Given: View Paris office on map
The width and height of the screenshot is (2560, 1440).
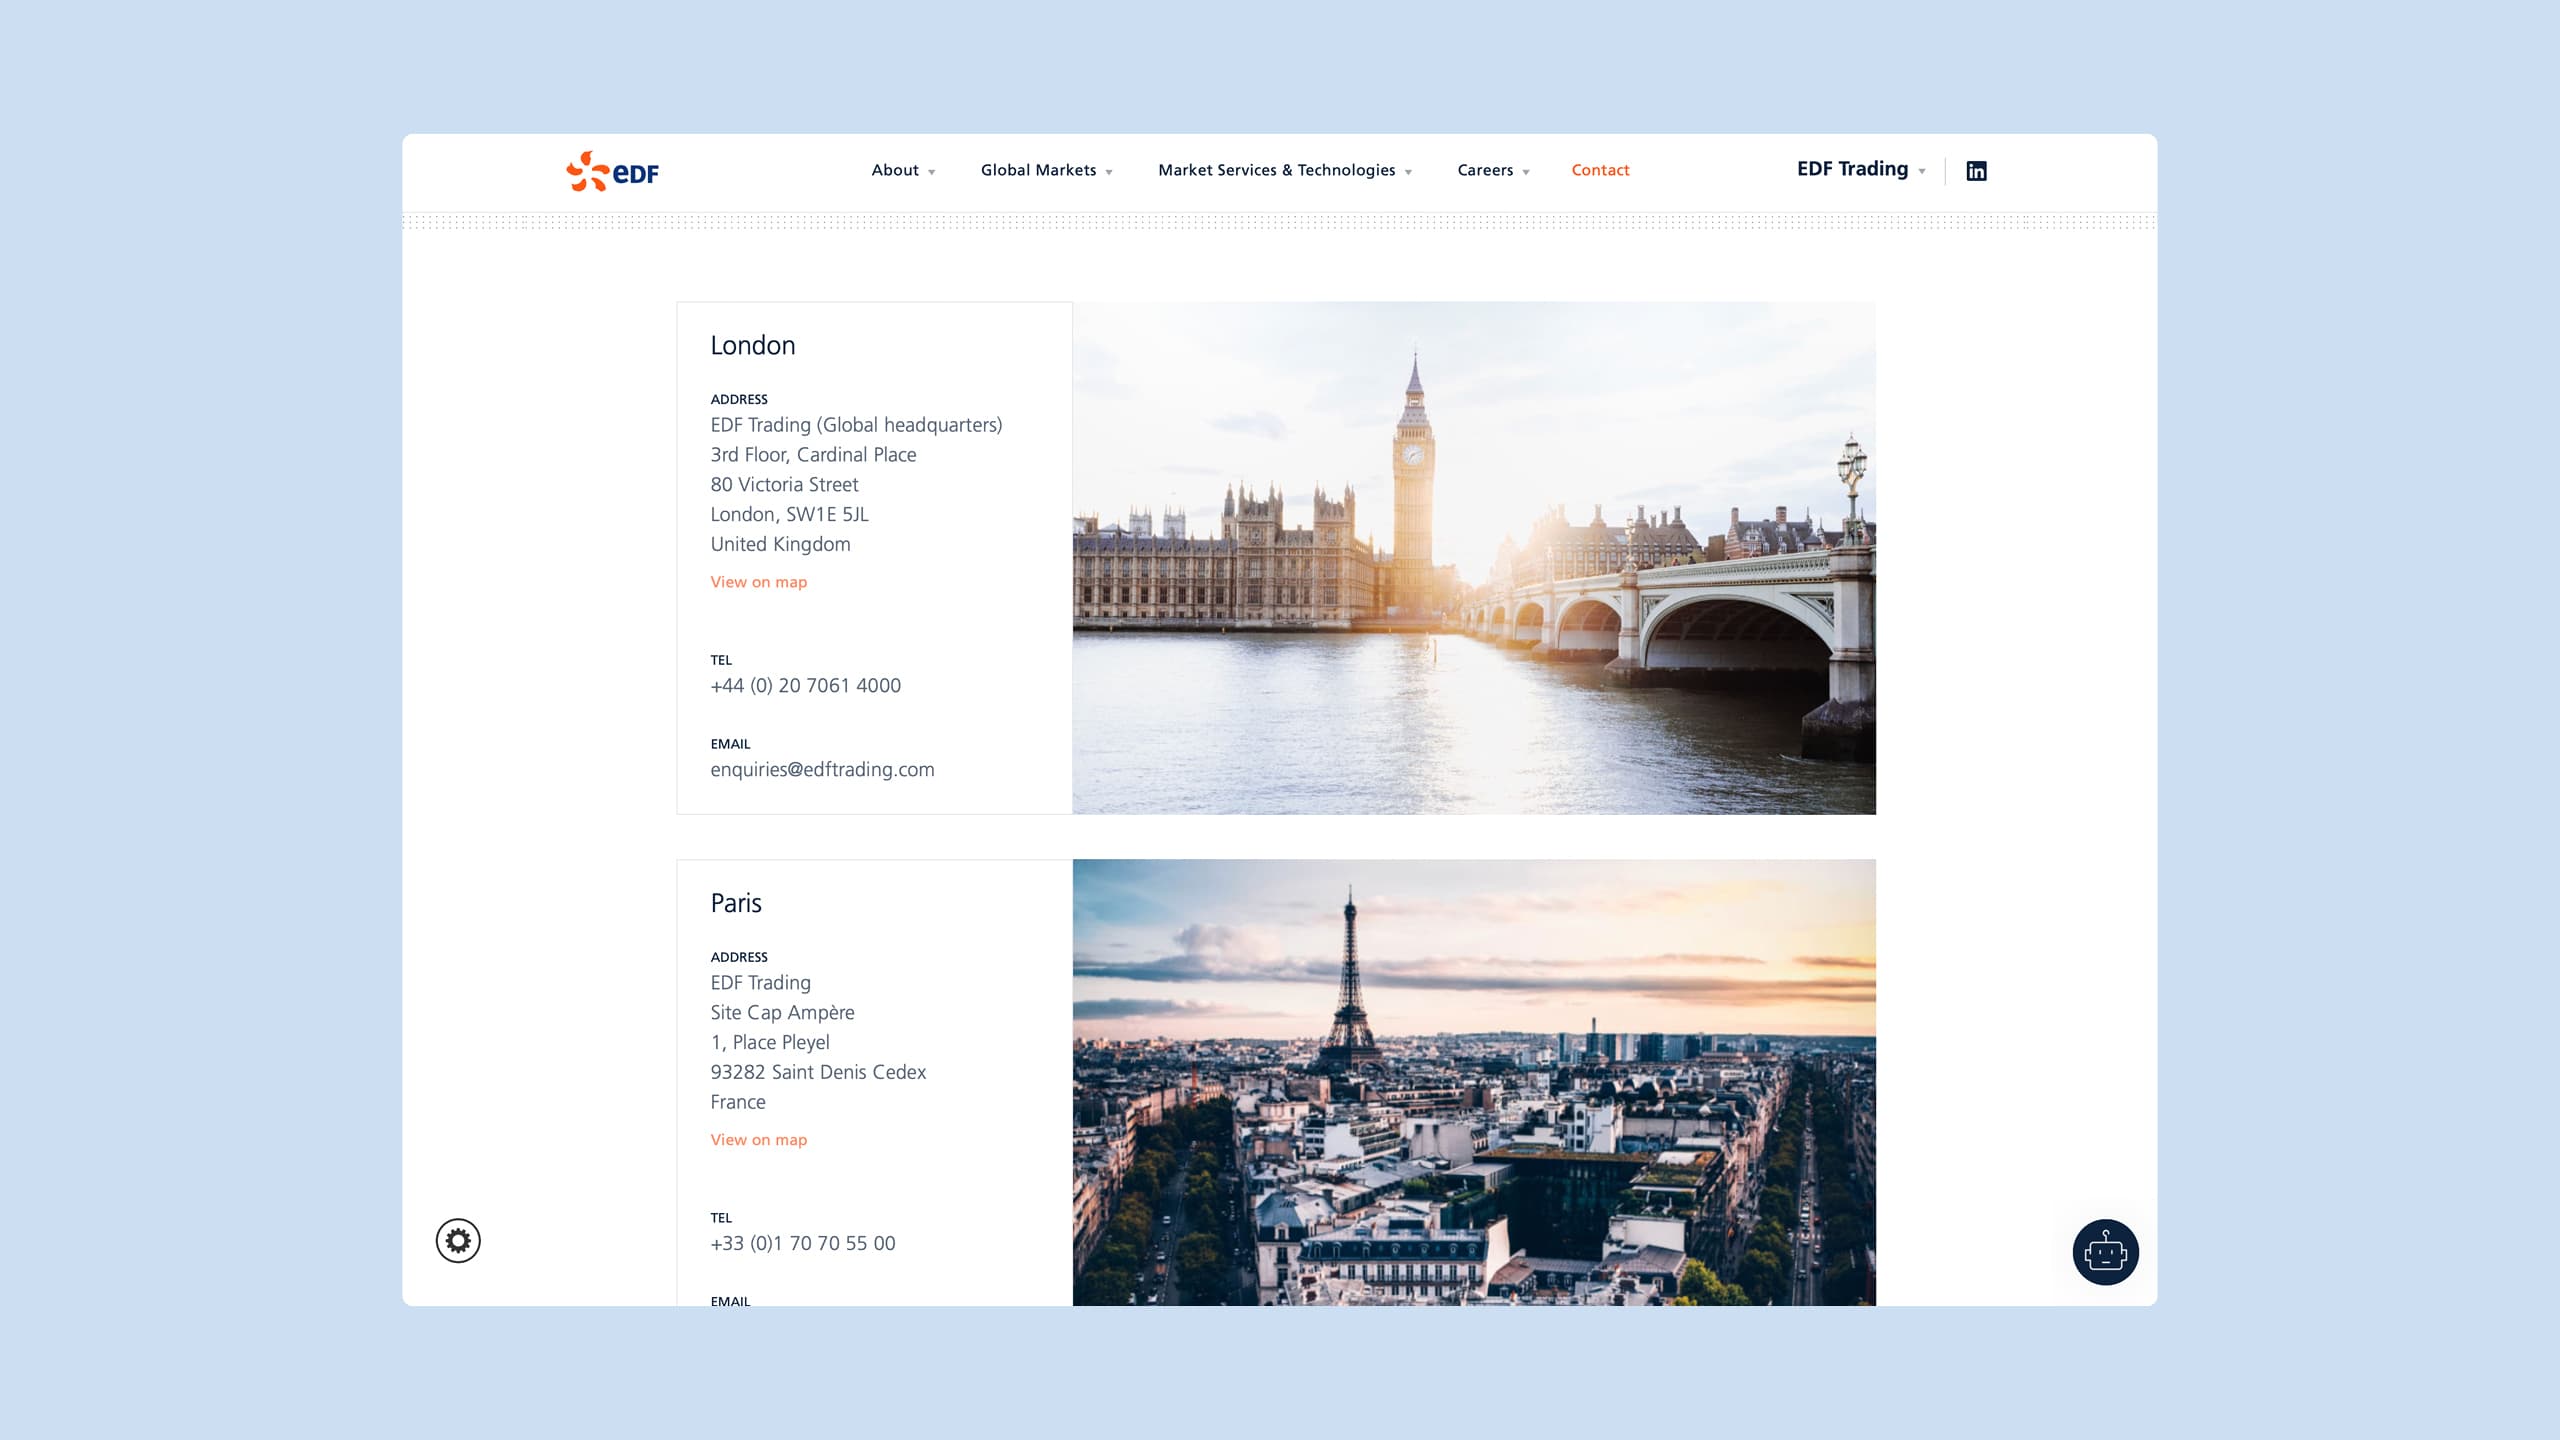Looking at the screenshot, I should click(x=758, y=1140).
